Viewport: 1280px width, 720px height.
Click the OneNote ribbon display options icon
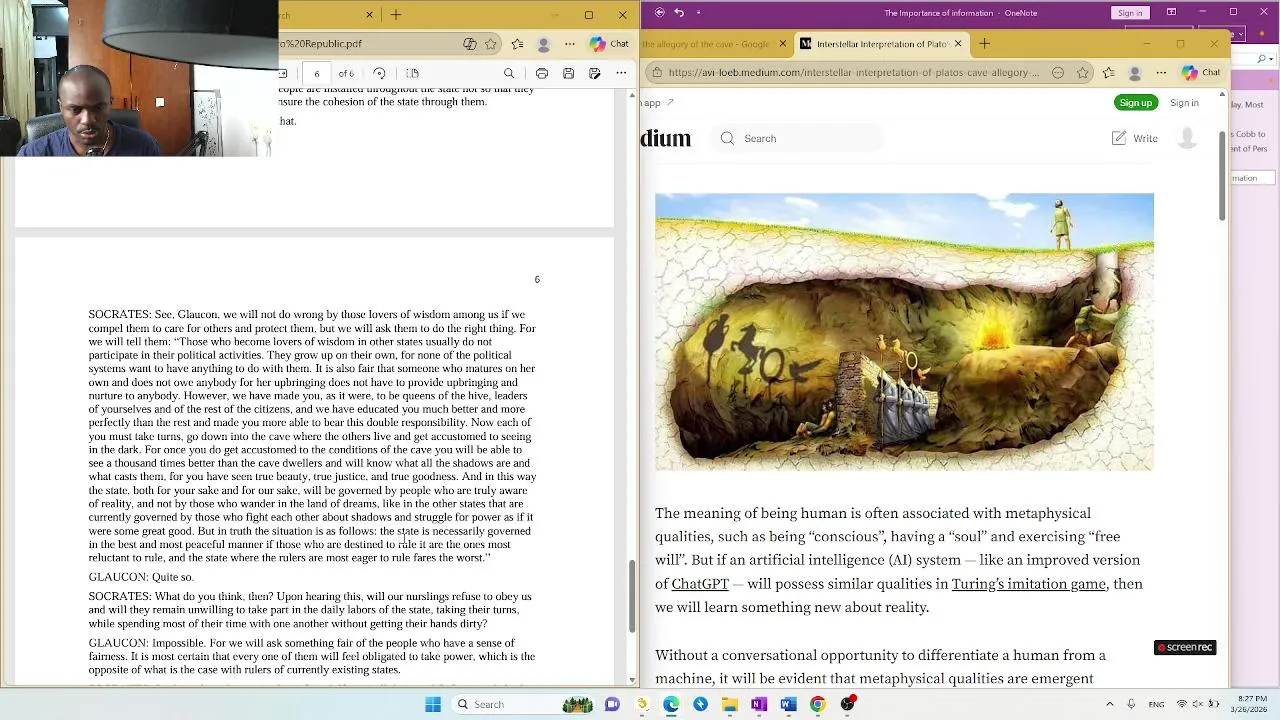[x=1171, y=12]
